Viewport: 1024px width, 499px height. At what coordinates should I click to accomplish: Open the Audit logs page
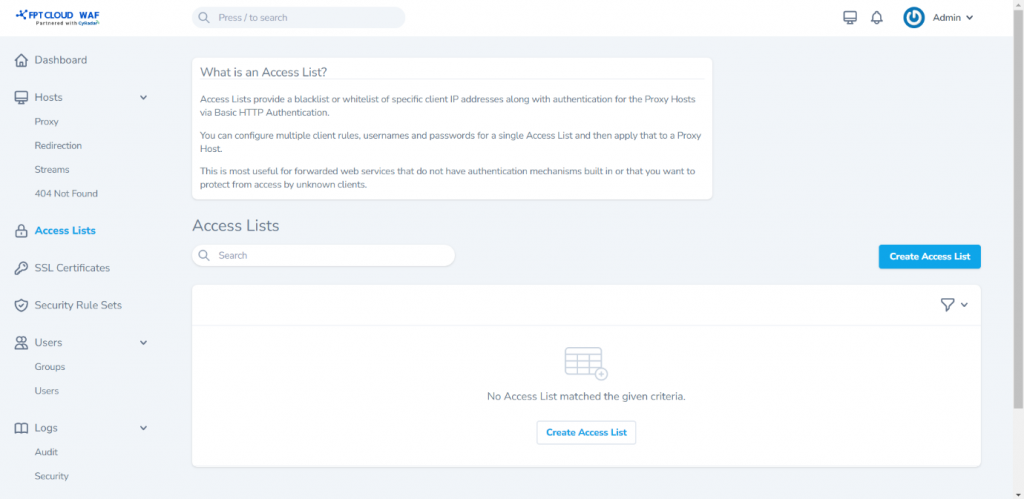pos(46,452)
